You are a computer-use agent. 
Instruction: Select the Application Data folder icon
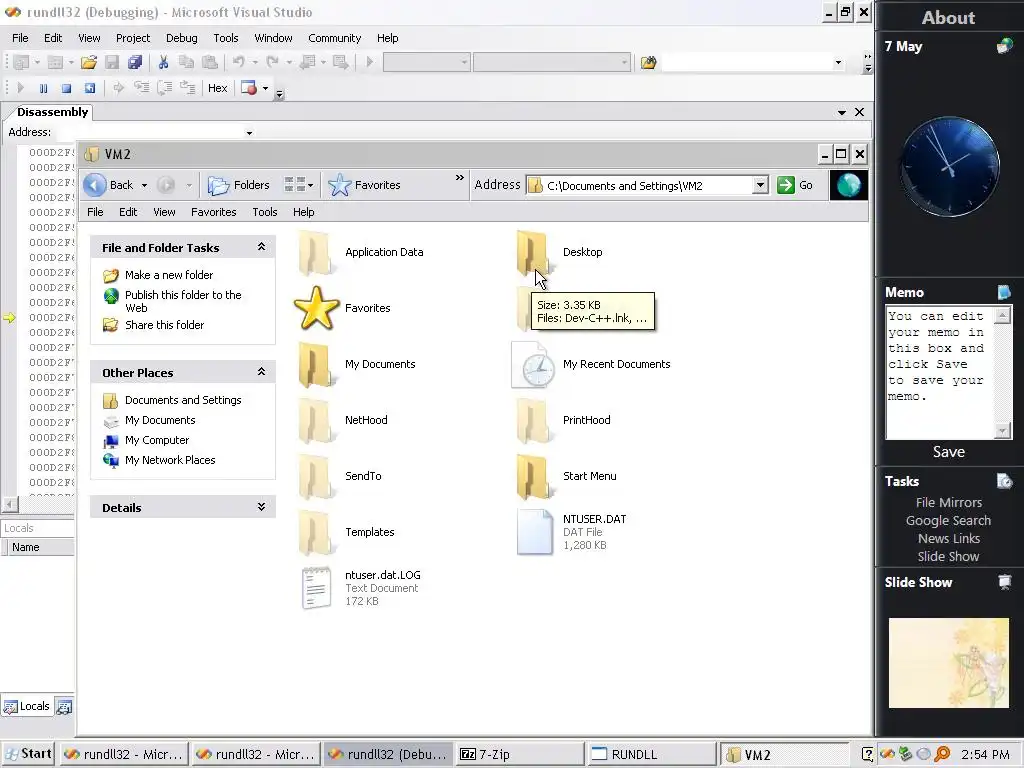tap(316, 253)
